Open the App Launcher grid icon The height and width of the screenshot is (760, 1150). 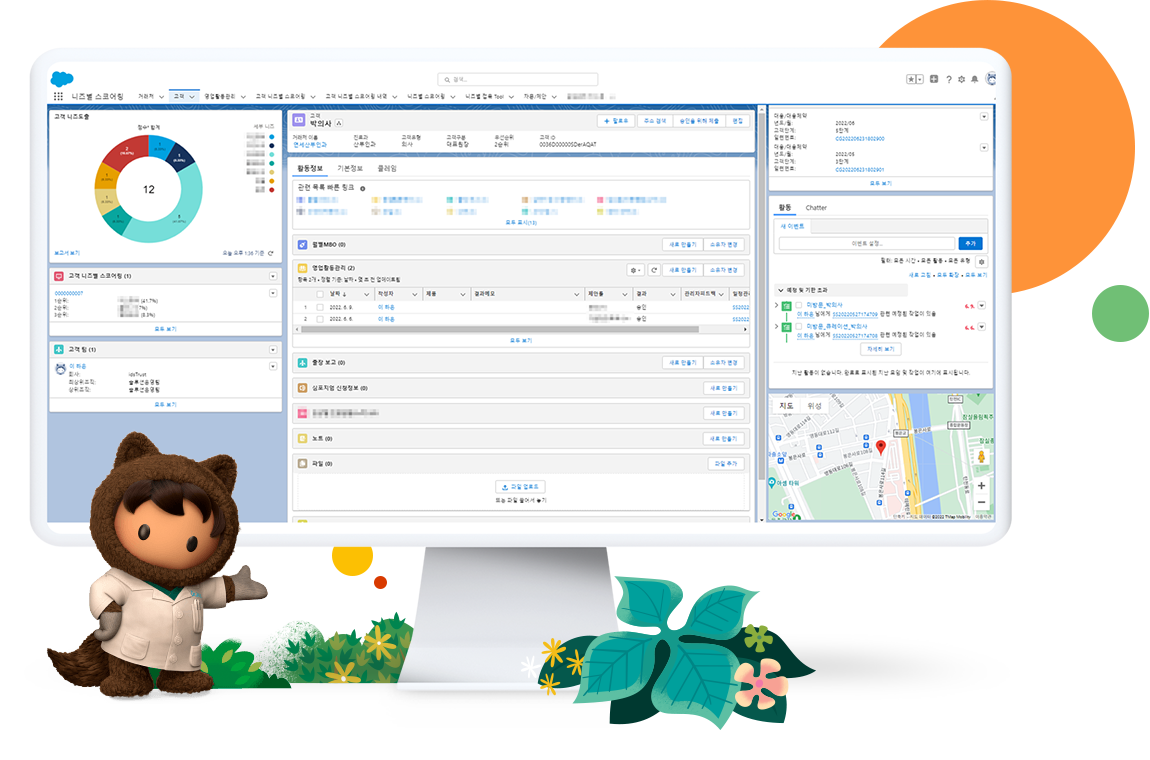click(58, 96)
